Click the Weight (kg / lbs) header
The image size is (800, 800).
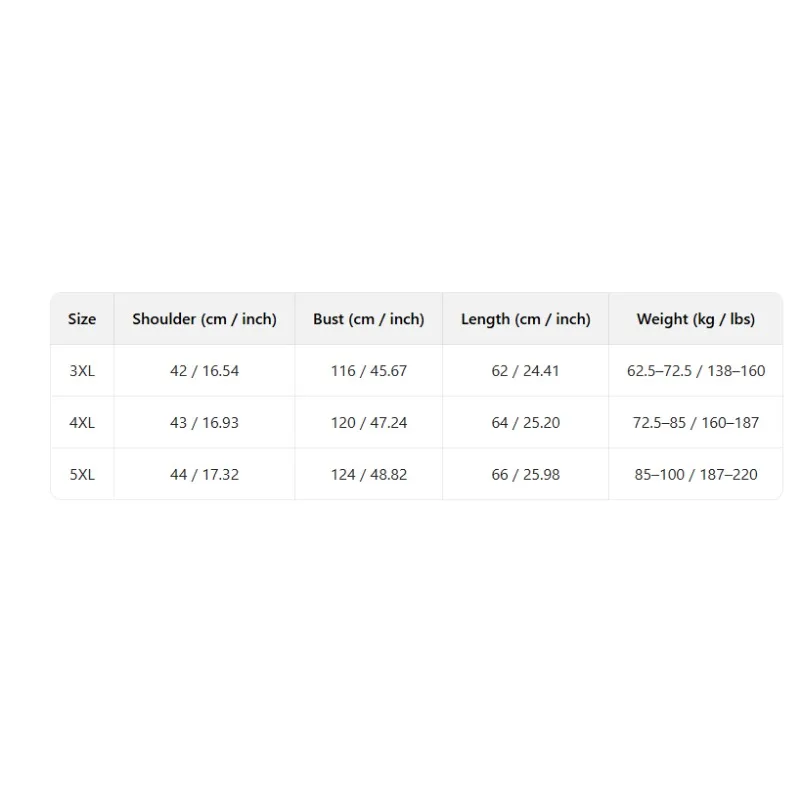coord(696,319)
